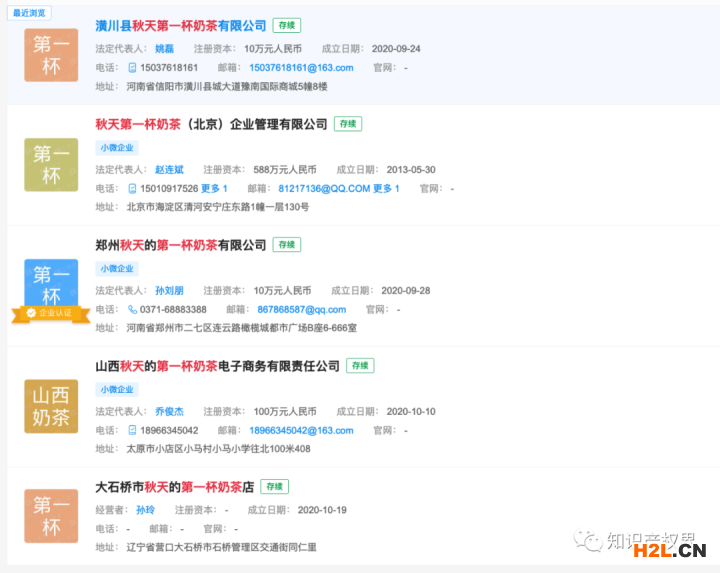The height and width of the screenshot is (573, 720).
Task: Expand 更多 1 next to email 81217136@QQ.COM
Action: pos(386,189)
